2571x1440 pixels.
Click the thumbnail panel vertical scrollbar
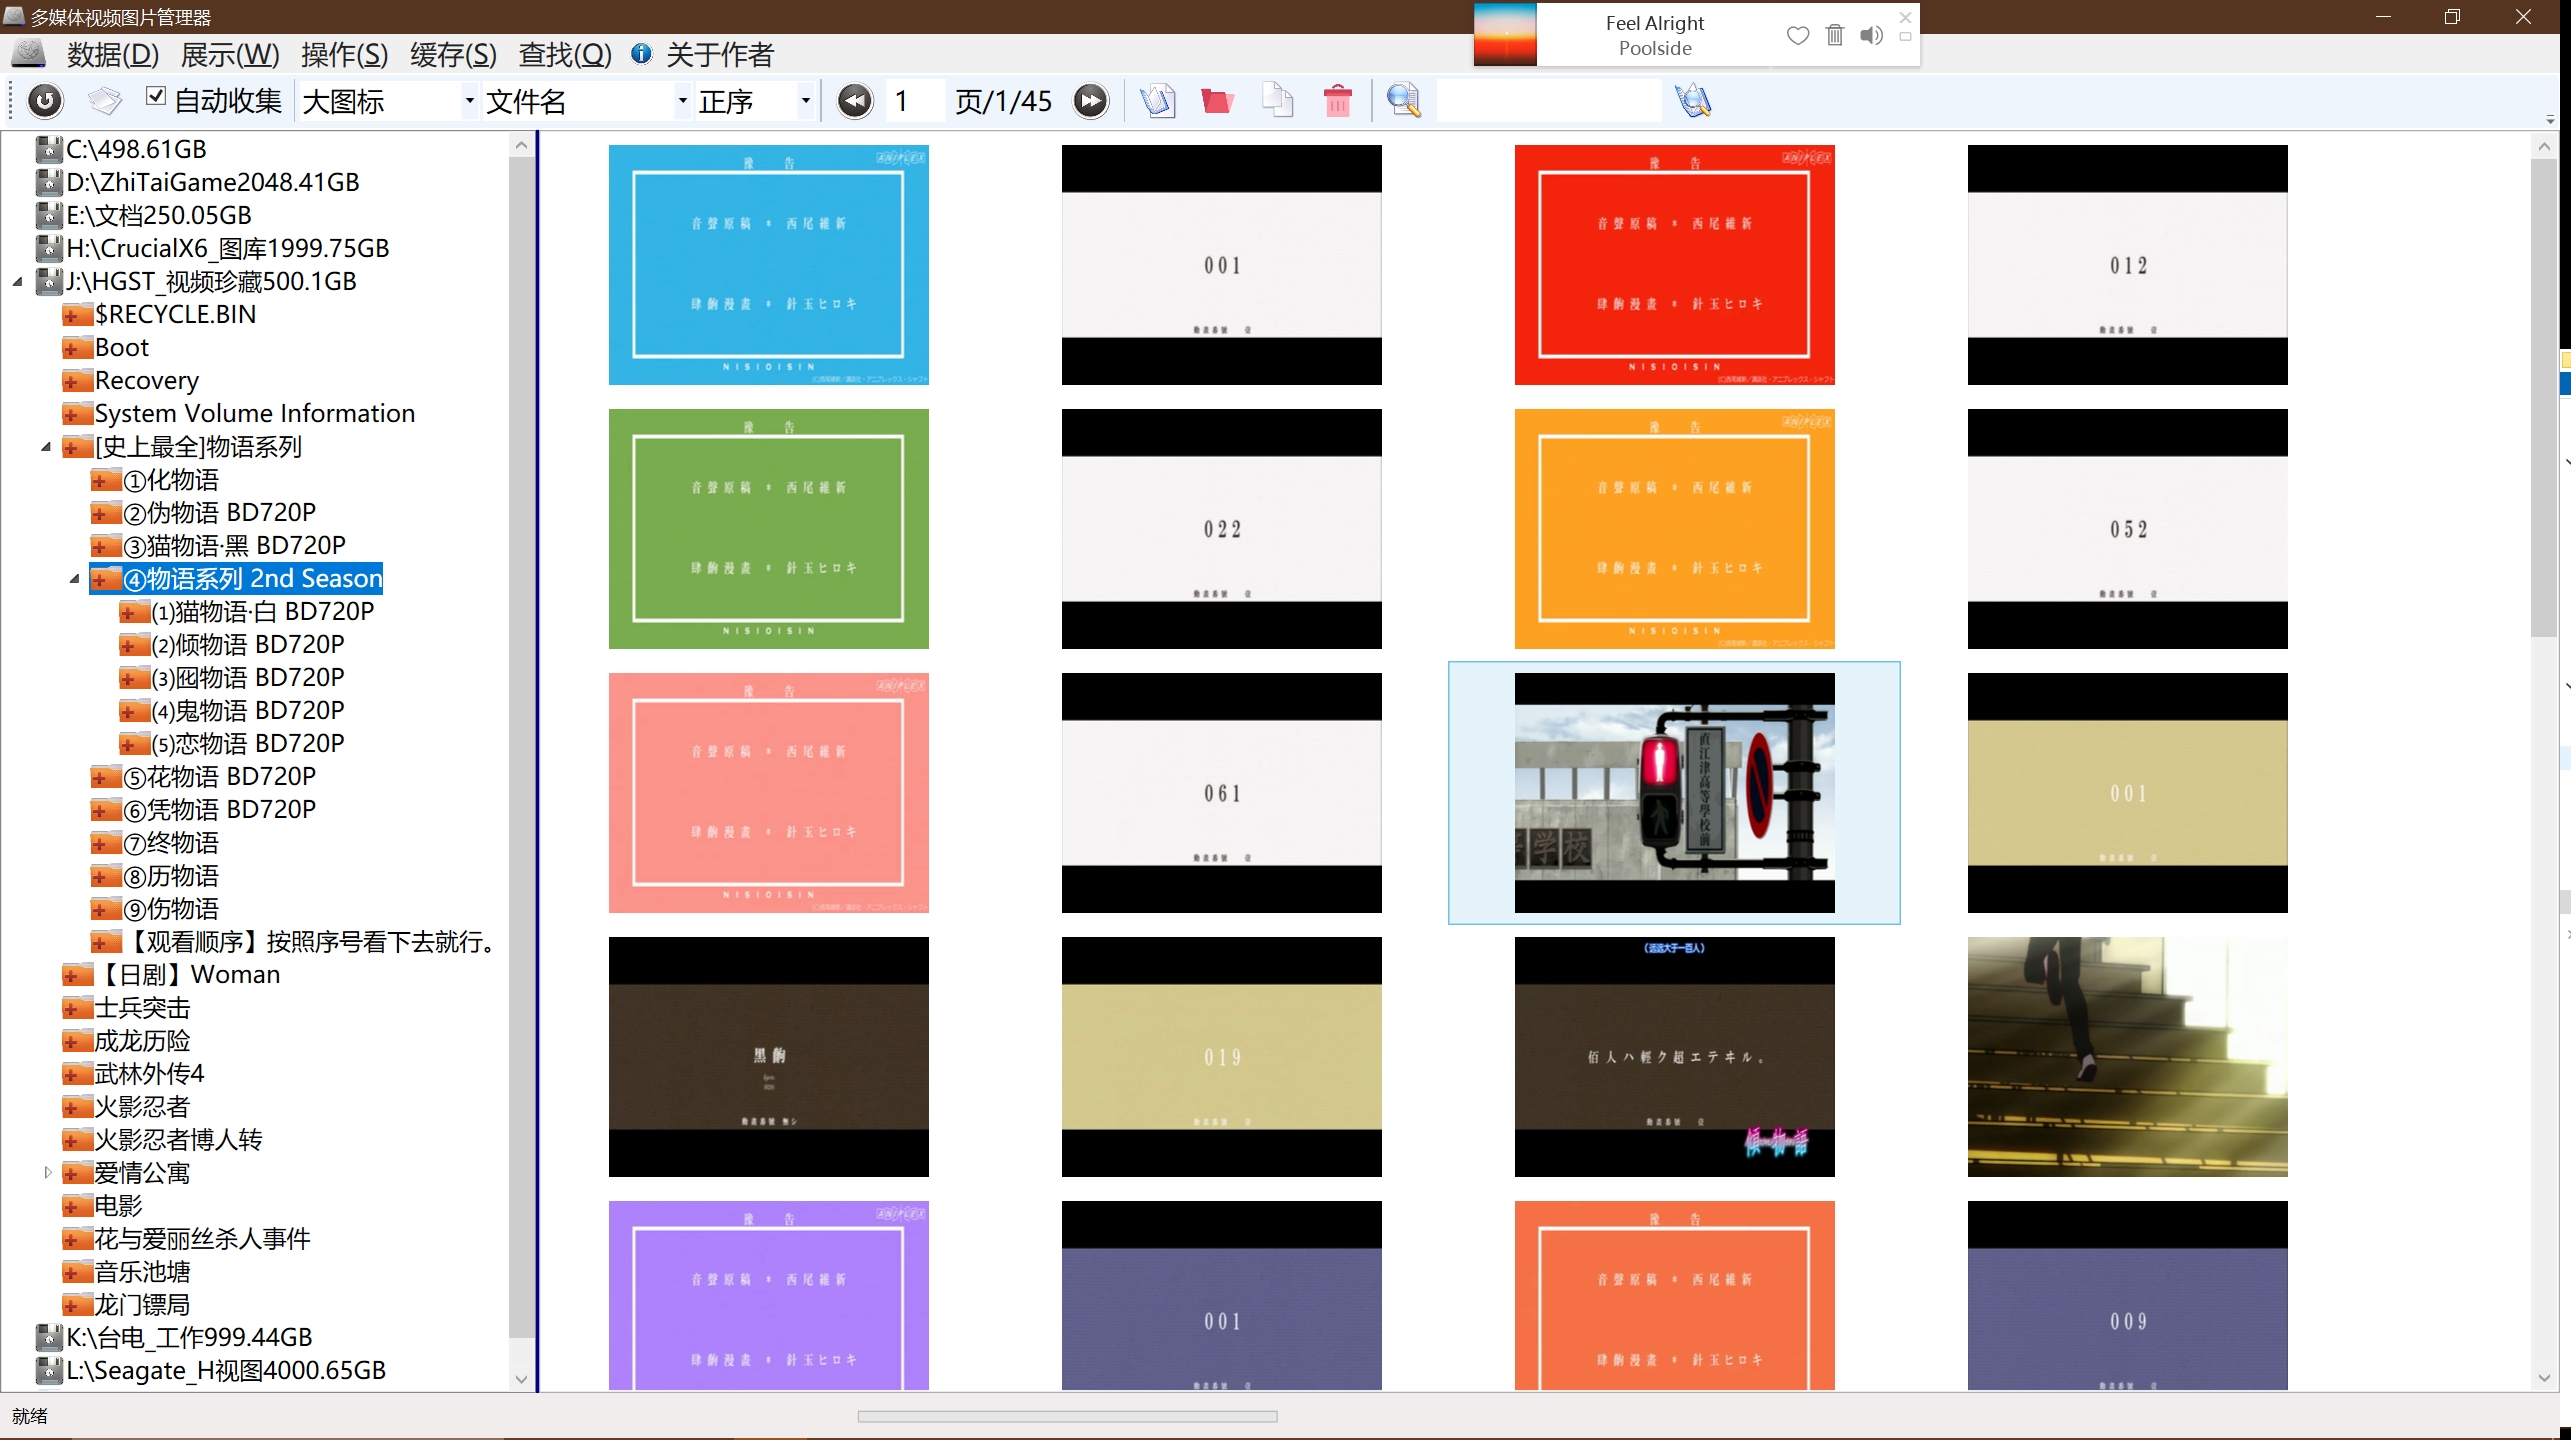tap(2544, 400)
